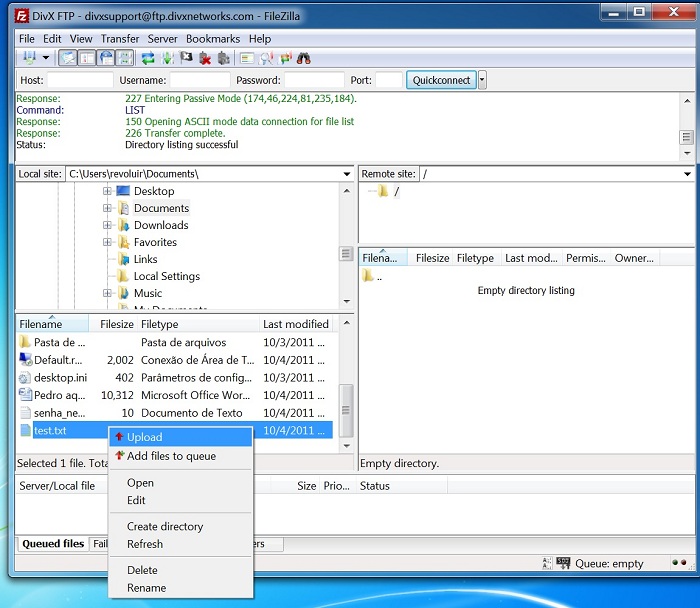Click the binoculars file search icon

[303, 58]
